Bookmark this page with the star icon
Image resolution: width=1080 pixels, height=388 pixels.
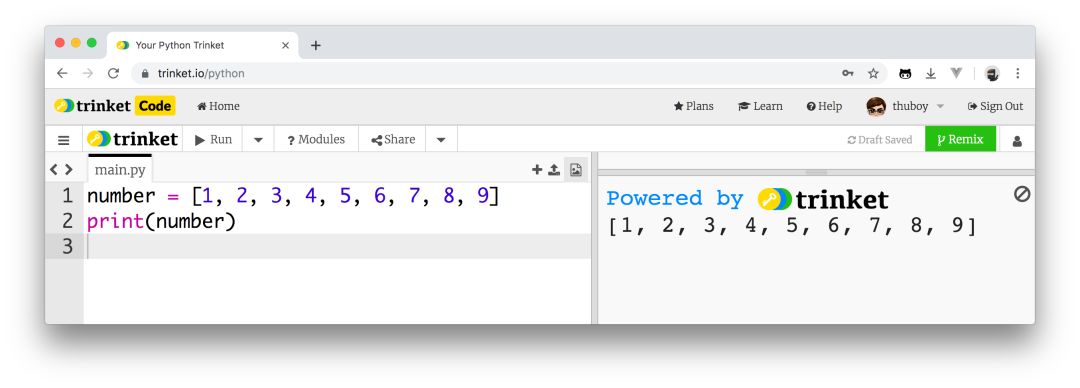click(x=873, y=73)
